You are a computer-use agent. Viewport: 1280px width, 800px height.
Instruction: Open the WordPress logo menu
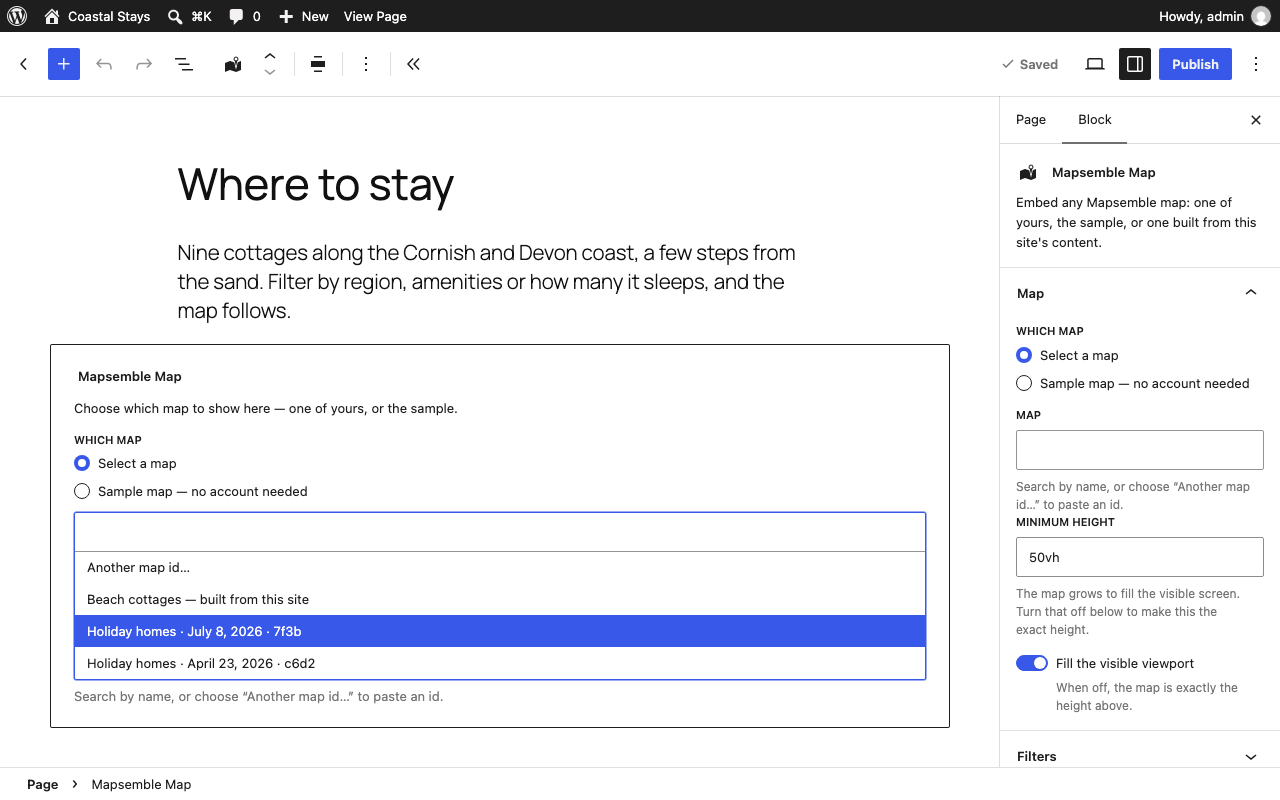click(16, 16)
